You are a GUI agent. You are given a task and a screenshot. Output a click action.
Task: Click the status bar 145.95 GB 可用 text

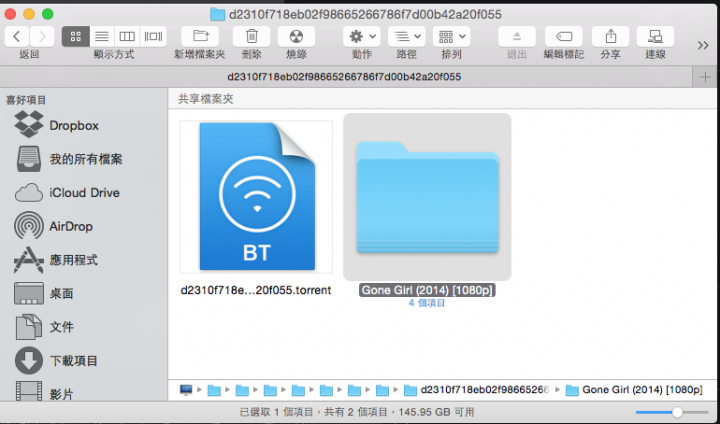point(436,412)
